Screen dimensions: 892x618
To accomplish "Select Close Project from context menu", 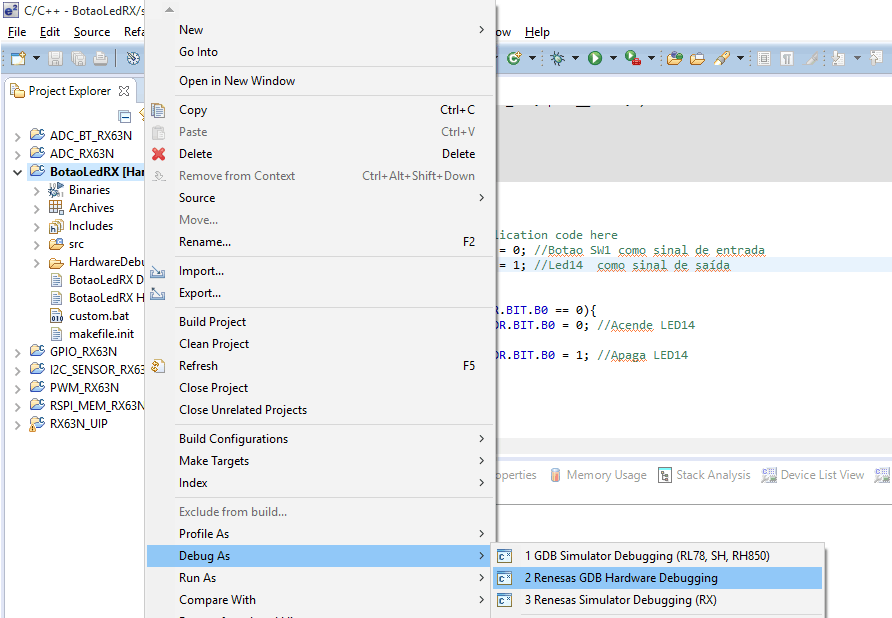I will click(320, 388).
